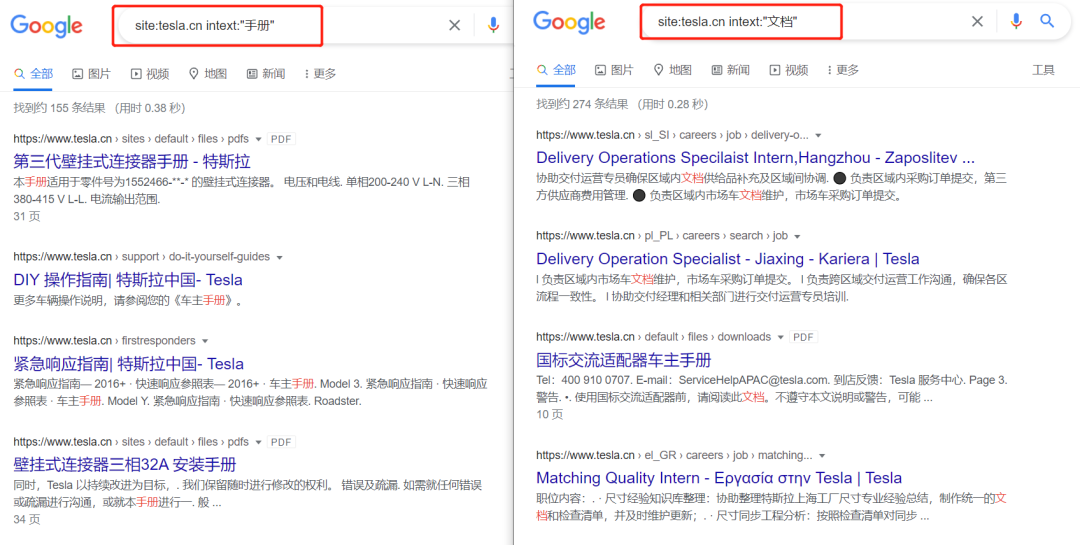Click 10 页 text under 国标交流适配器 result
This screenshot has width=1080, height=545.
(550, 414)
